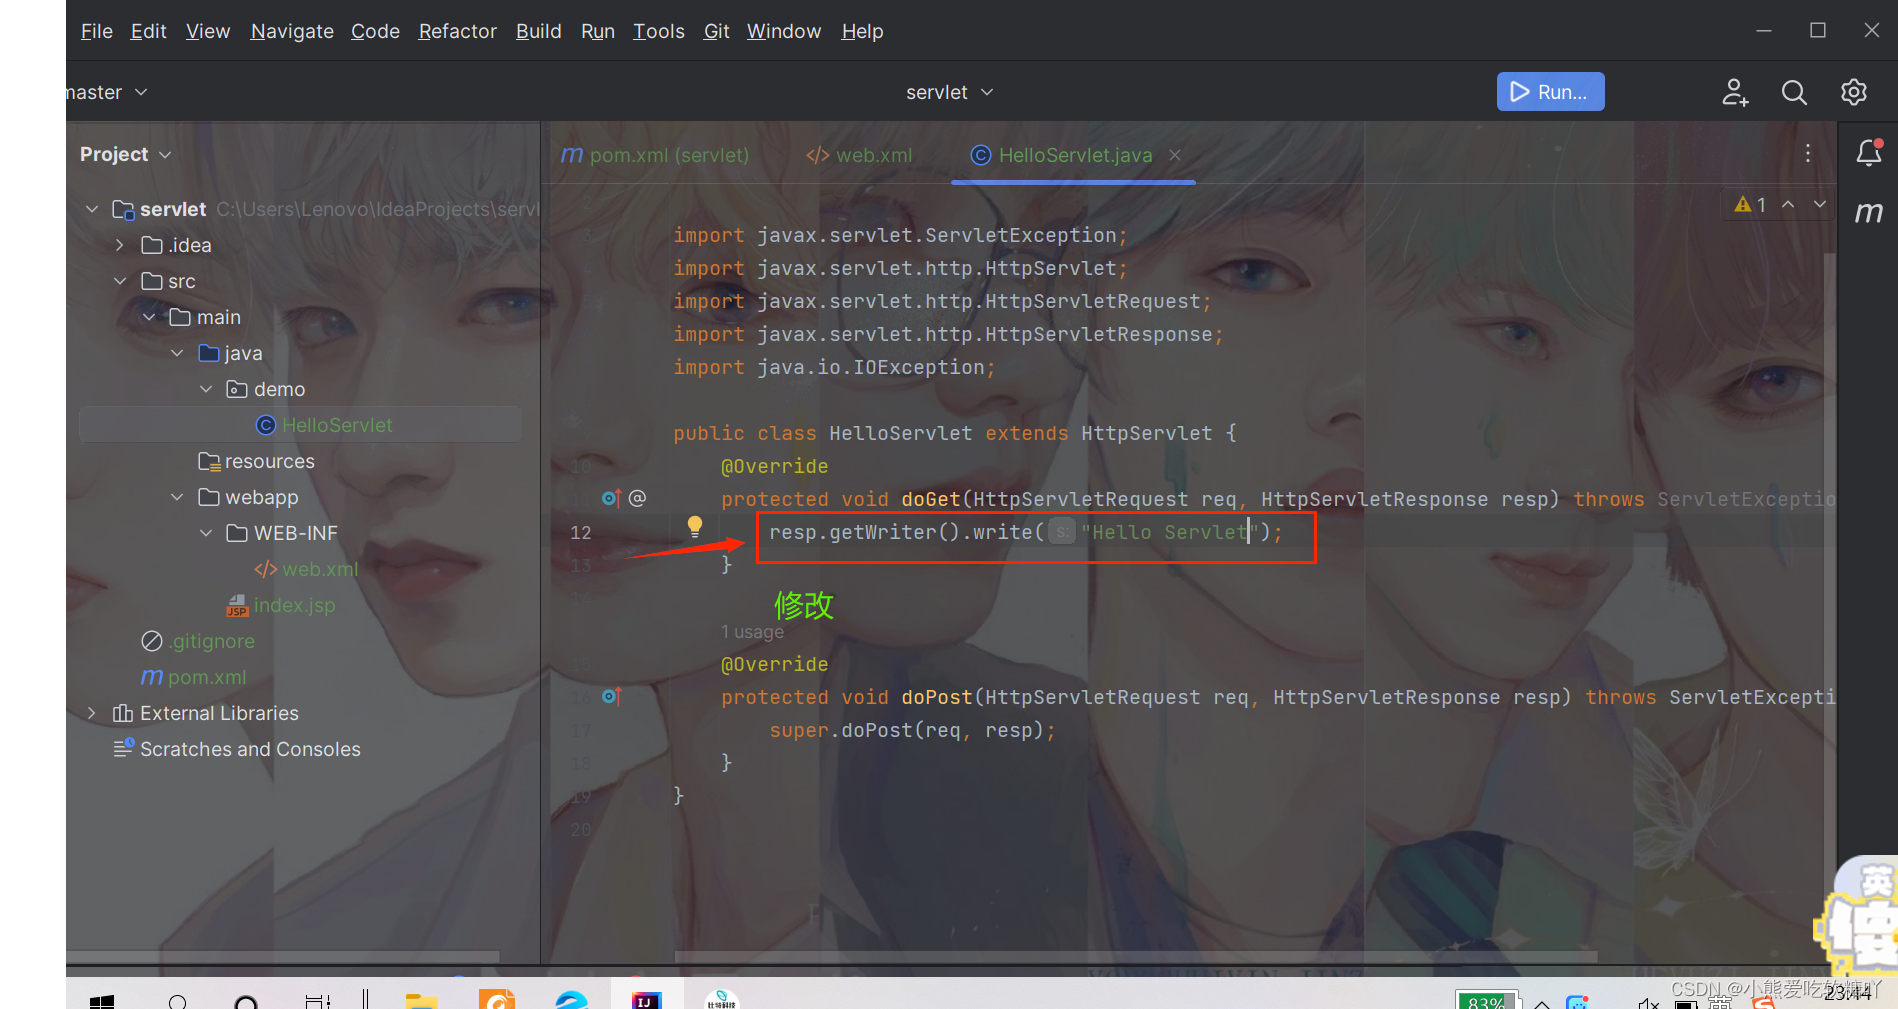Open the Code menu

(375, 31)
